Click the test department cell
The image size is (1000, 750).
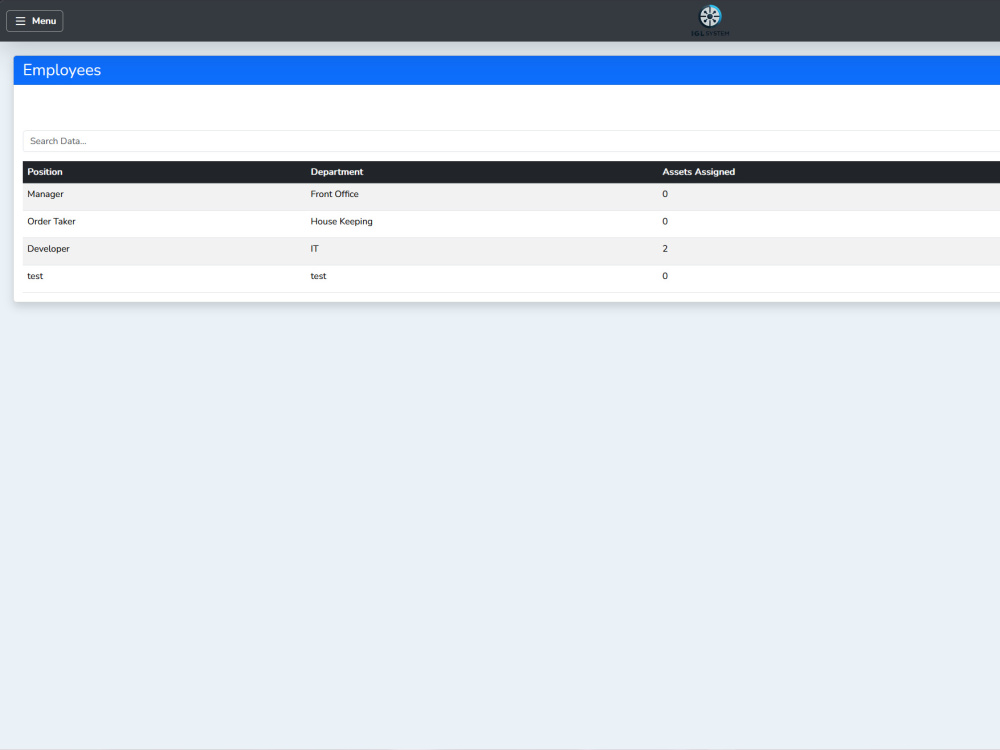[318, 276]
